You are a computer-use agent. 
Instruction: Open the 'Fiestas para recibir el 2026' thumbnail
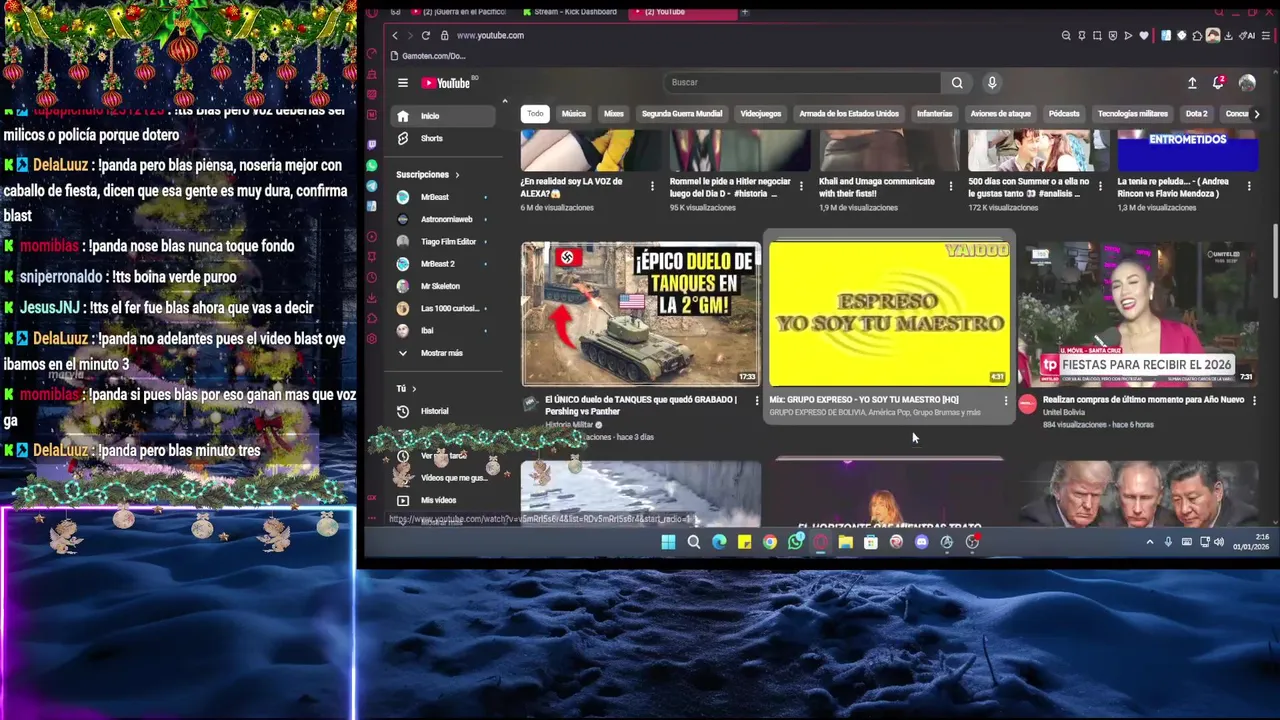(x=1137, y=314)
